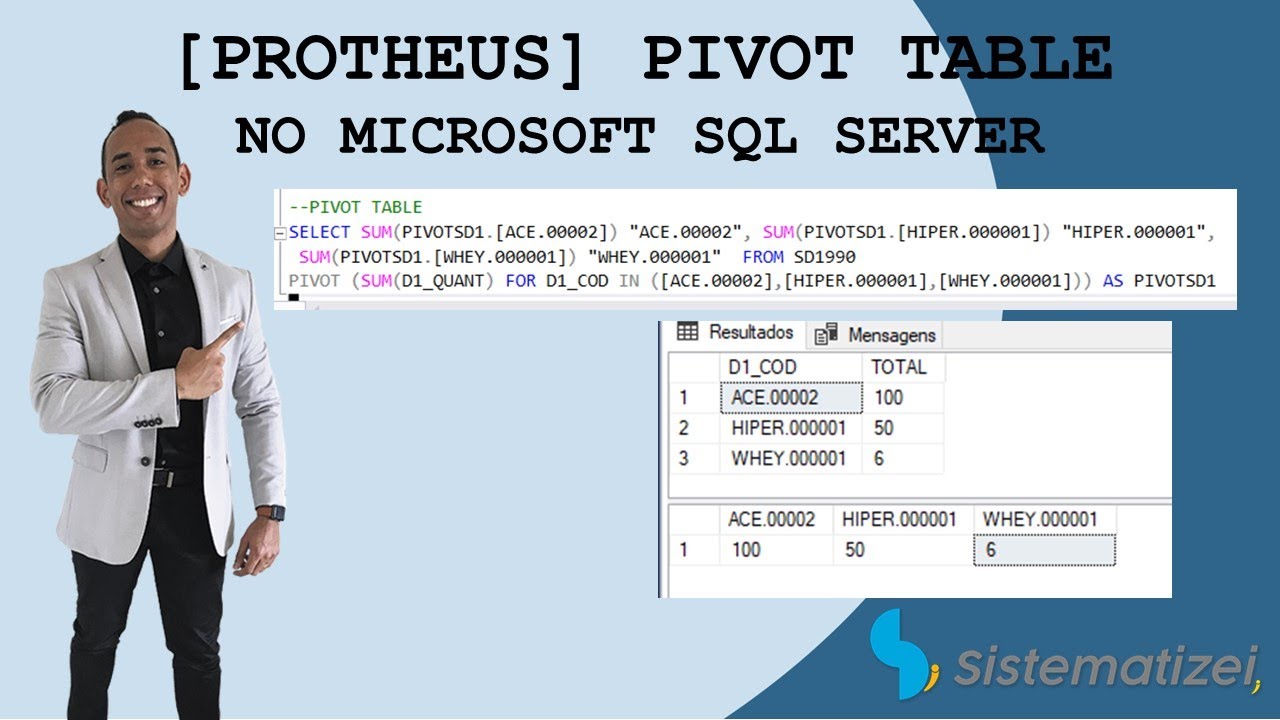Collapse the SELECT statement code block
The image size is (1280, 720).
281,233
